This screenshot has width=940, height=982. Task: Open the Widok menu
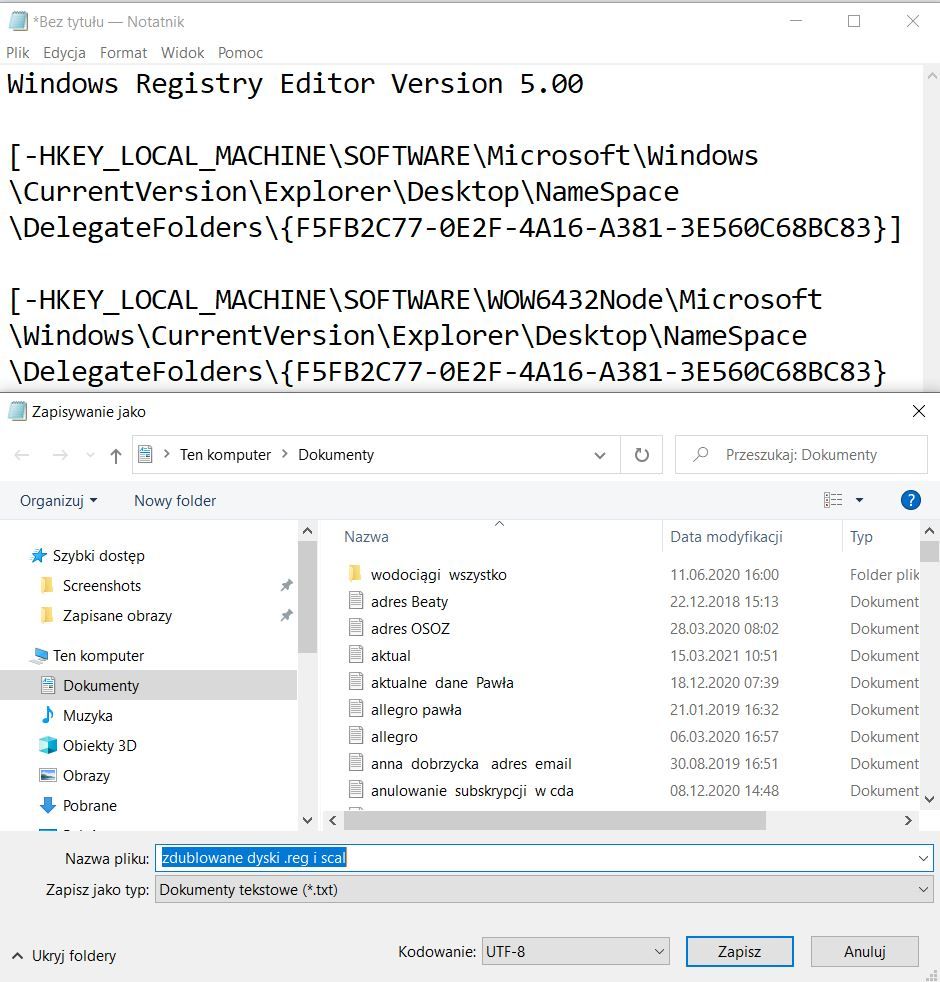click(x=182, y=52)
